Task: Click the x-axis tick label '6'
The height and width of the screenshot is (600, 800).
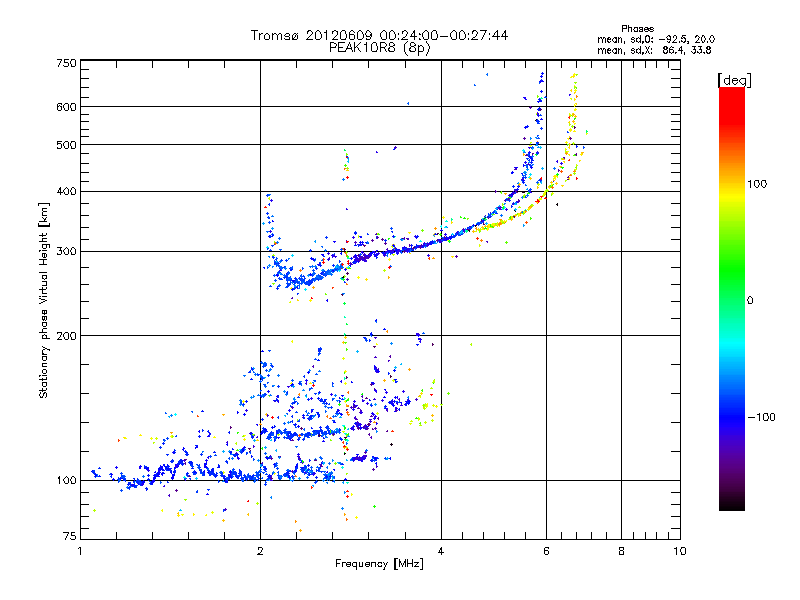Action: (546, 551)
